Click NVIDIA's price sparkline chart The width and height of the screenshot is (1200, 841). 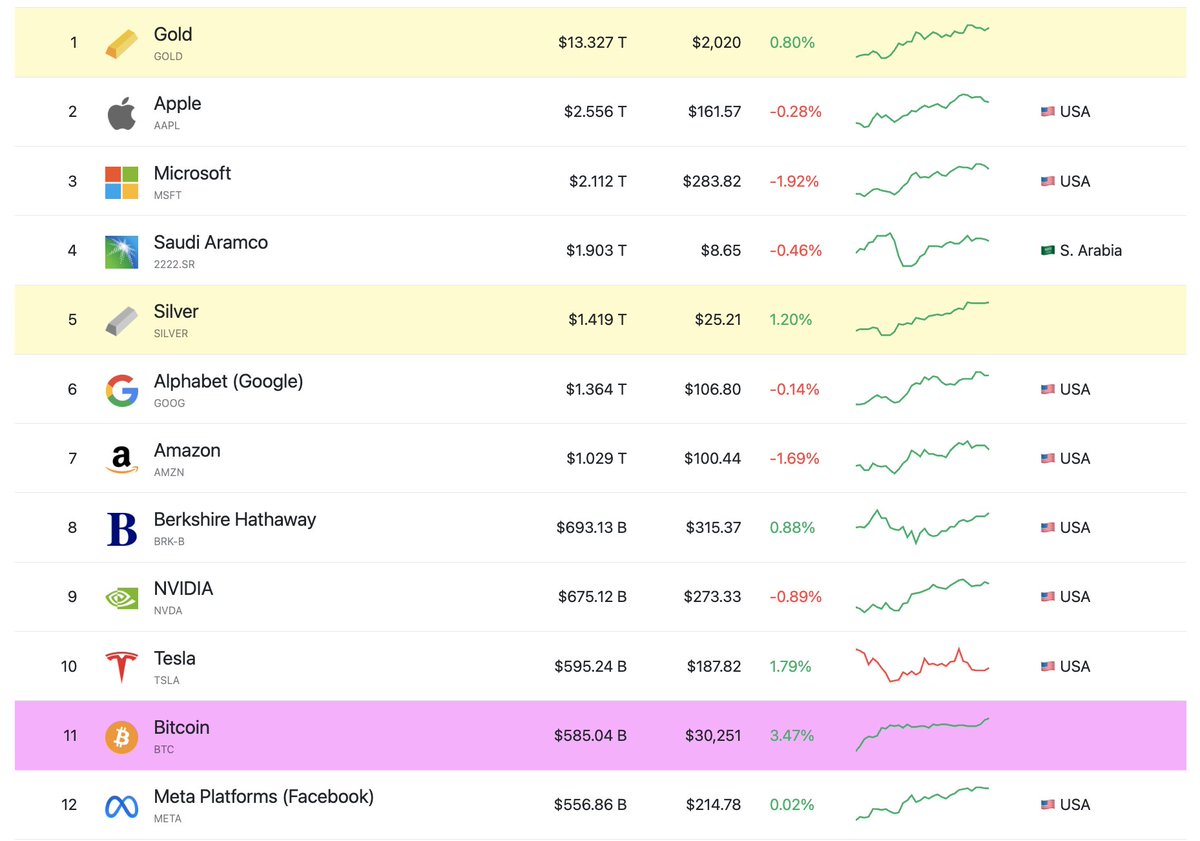(x=922, y=595)
